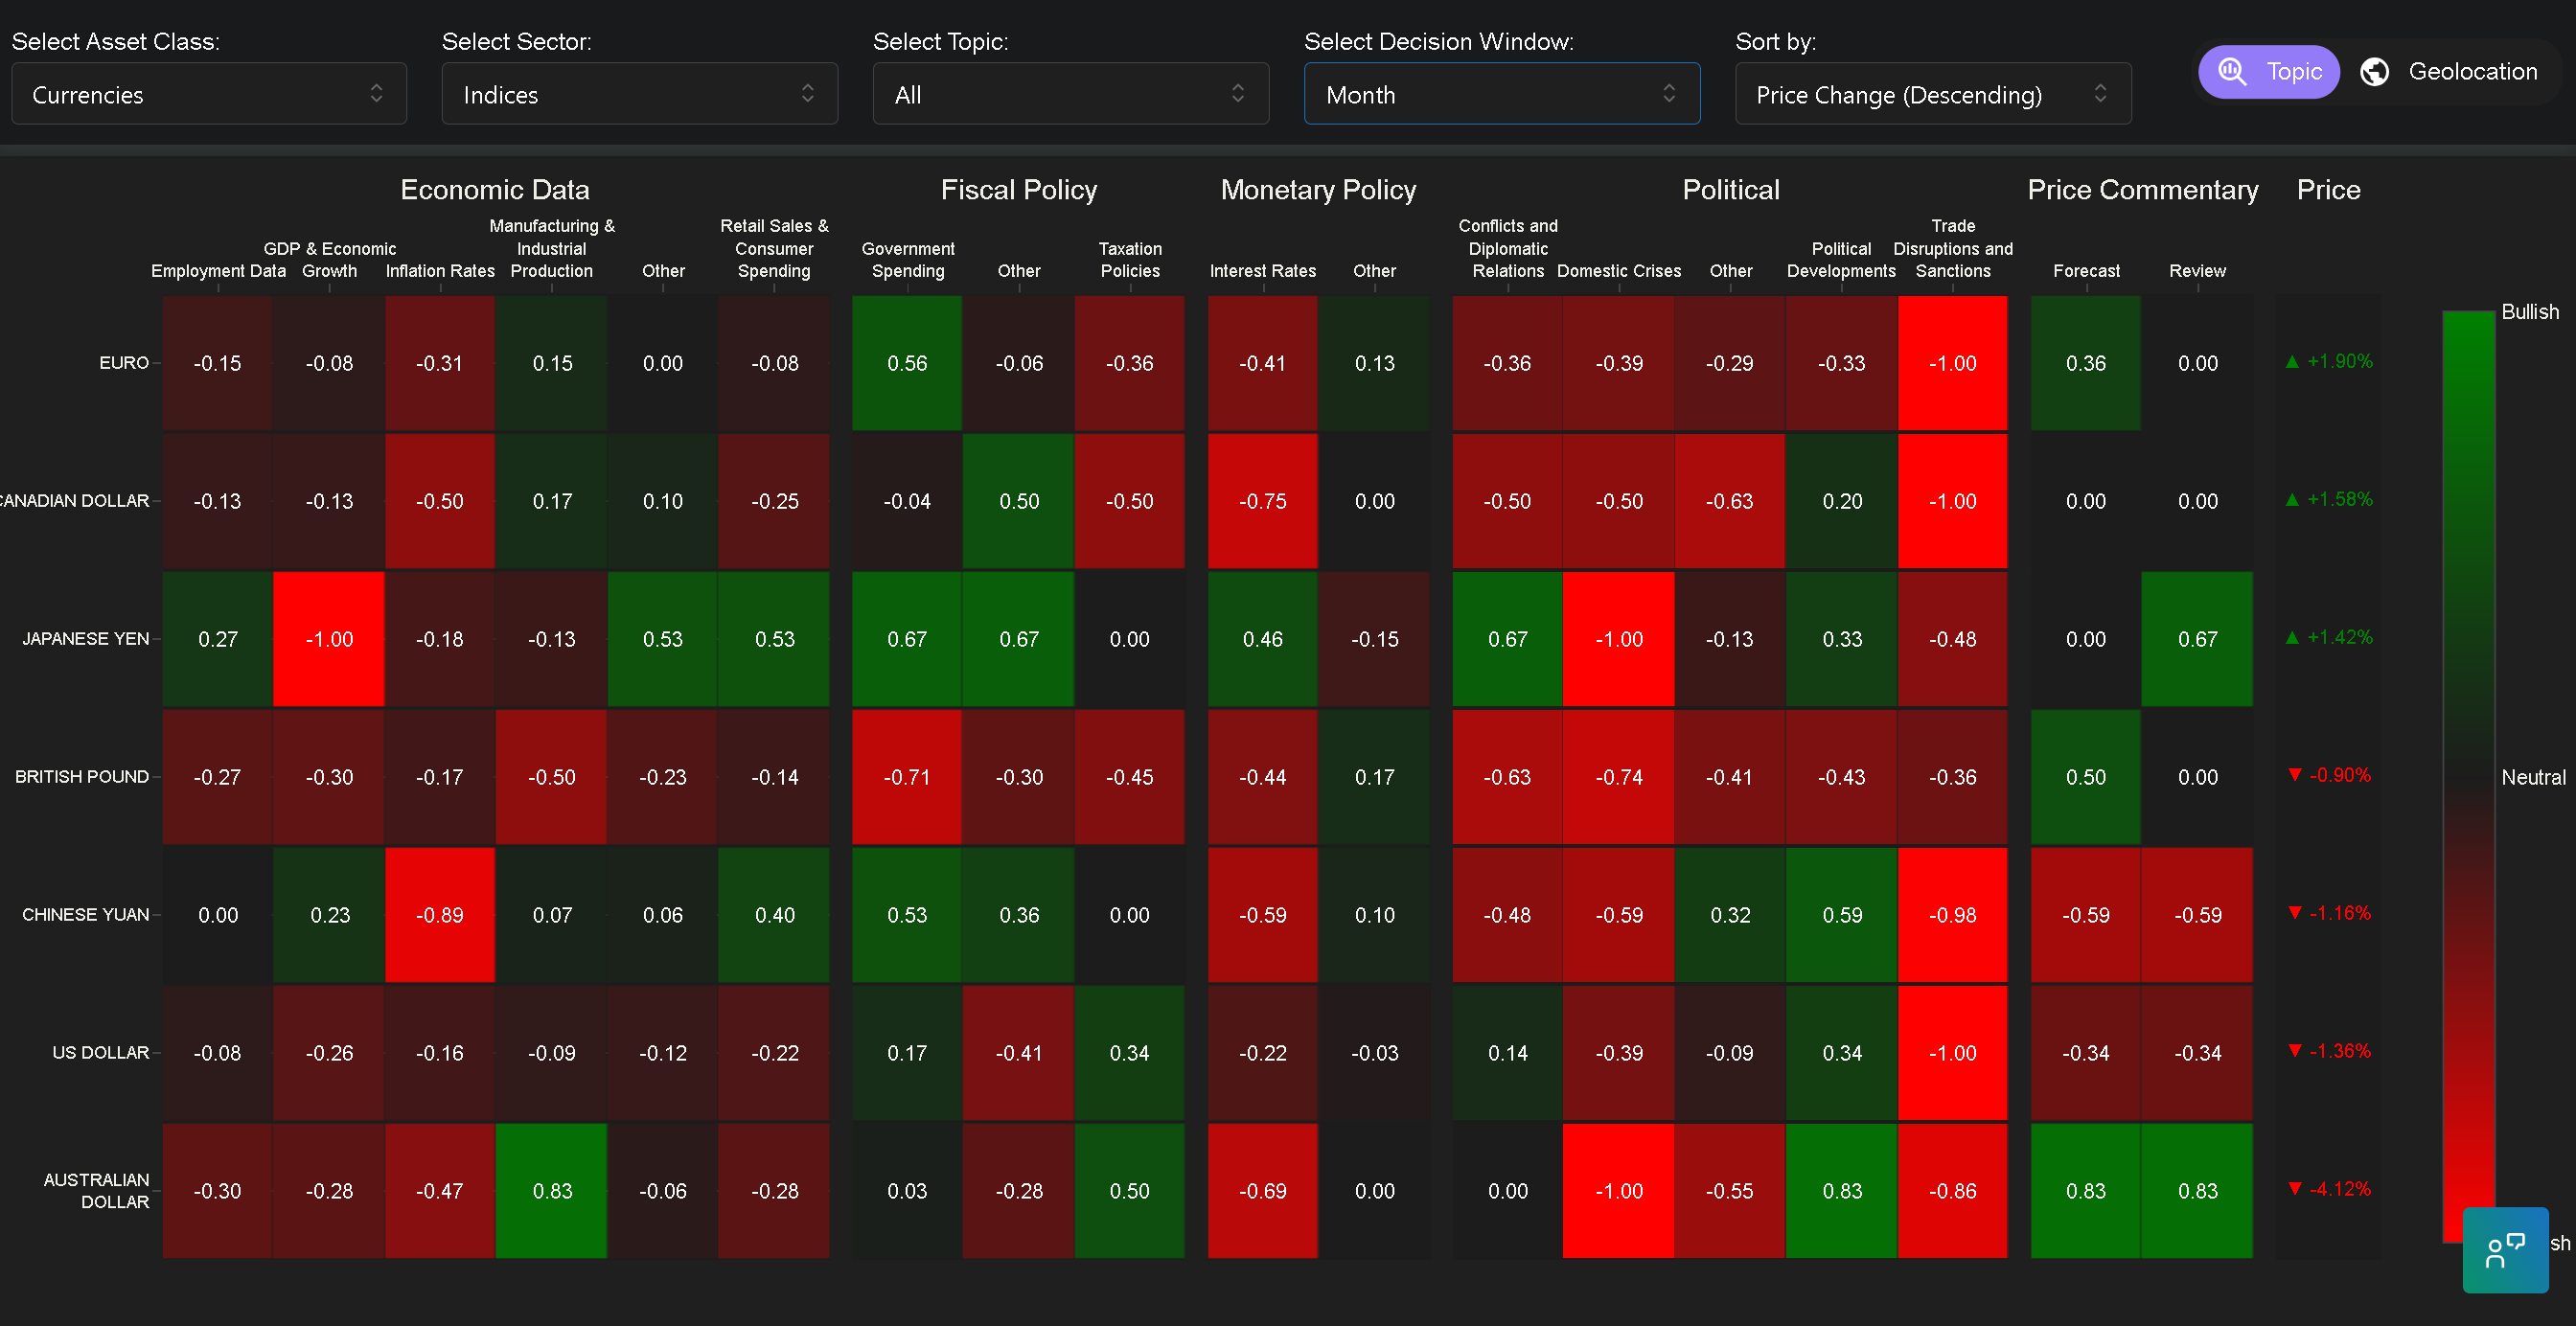Expand the Decision Window dropdown set to Month
2576x1326 pixels.
[x=1501, y=94]
